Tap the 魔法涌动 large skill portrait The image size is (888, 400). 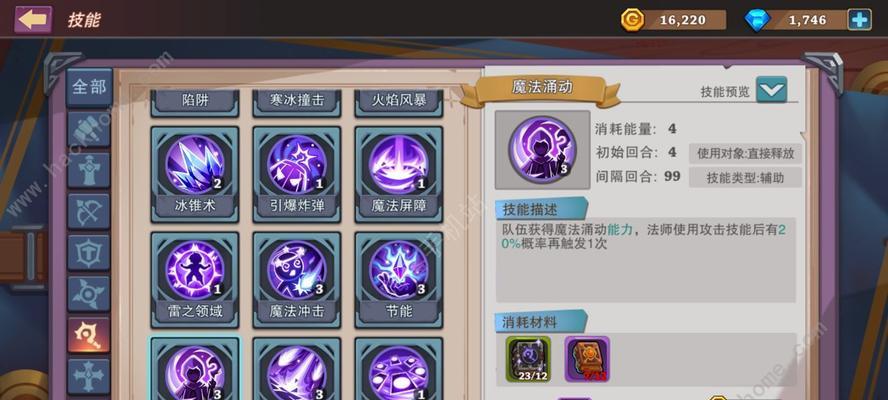pyautogui.click(x=542, y=150)
